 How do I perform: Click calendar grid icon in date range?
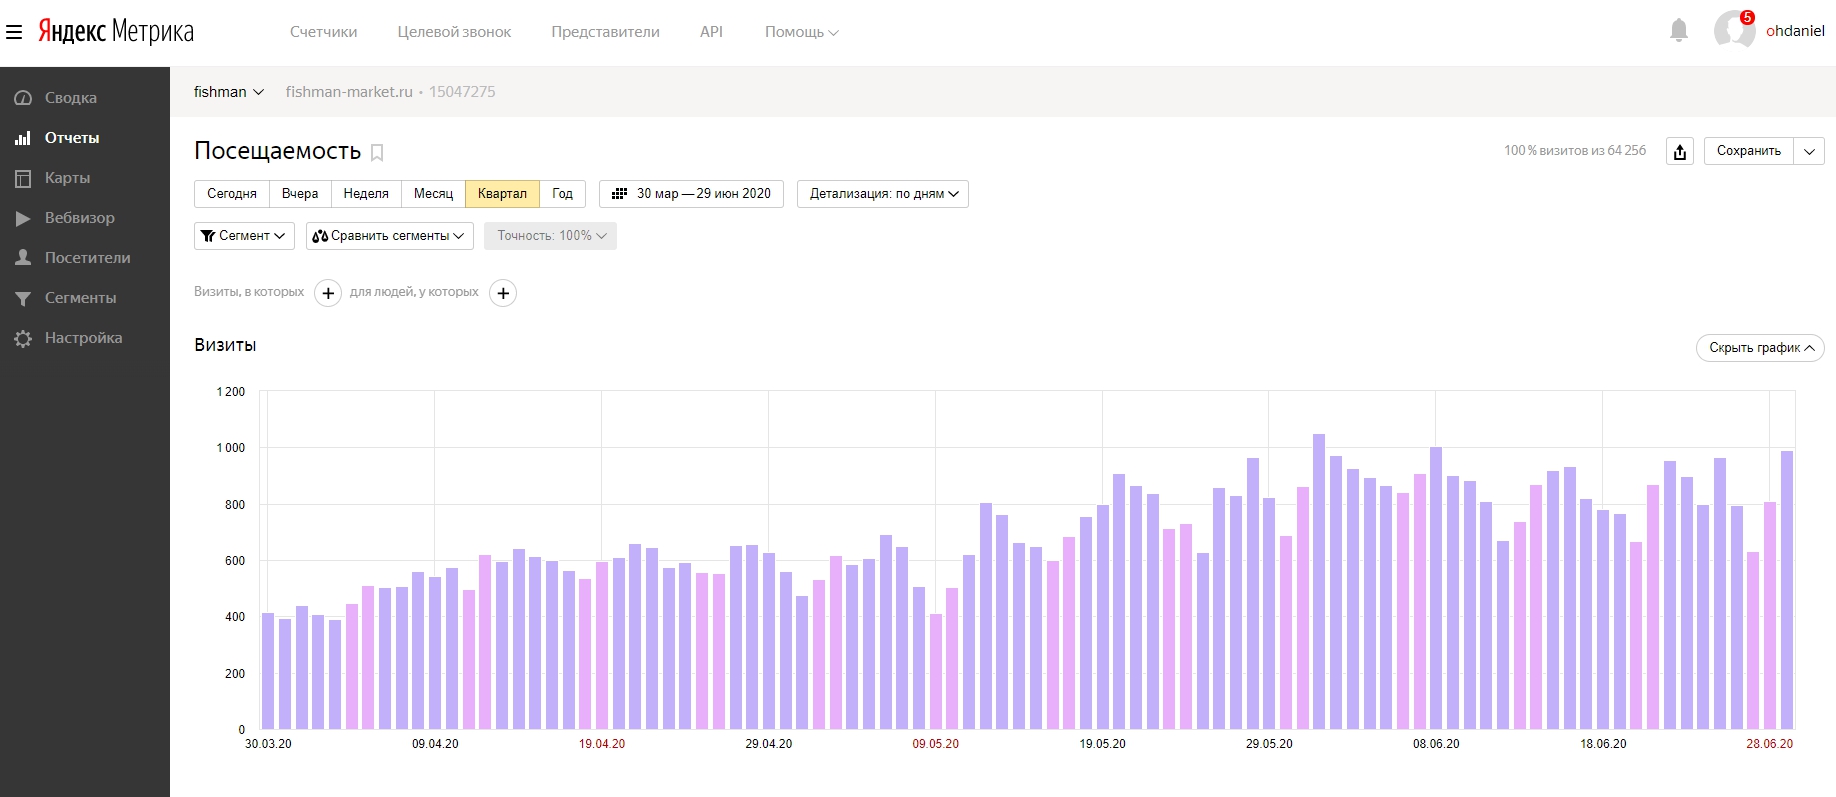tap(620, 194)
